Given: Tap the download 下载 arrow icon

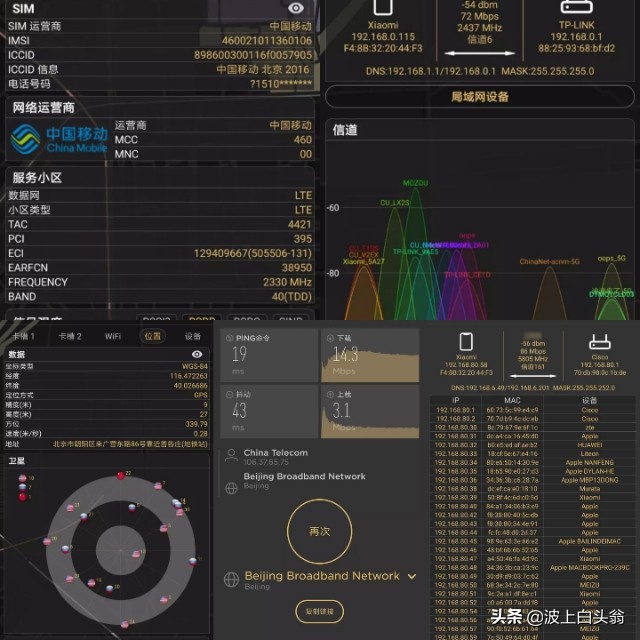Looking at the screenshot, I should coord(330,338).
